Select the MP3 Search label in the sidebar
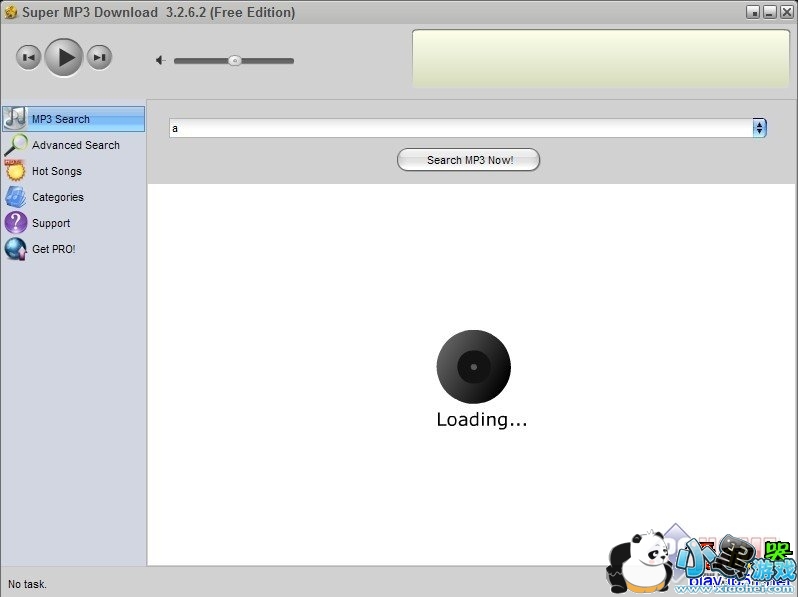The image size is (798, 597). pos(61,119)
